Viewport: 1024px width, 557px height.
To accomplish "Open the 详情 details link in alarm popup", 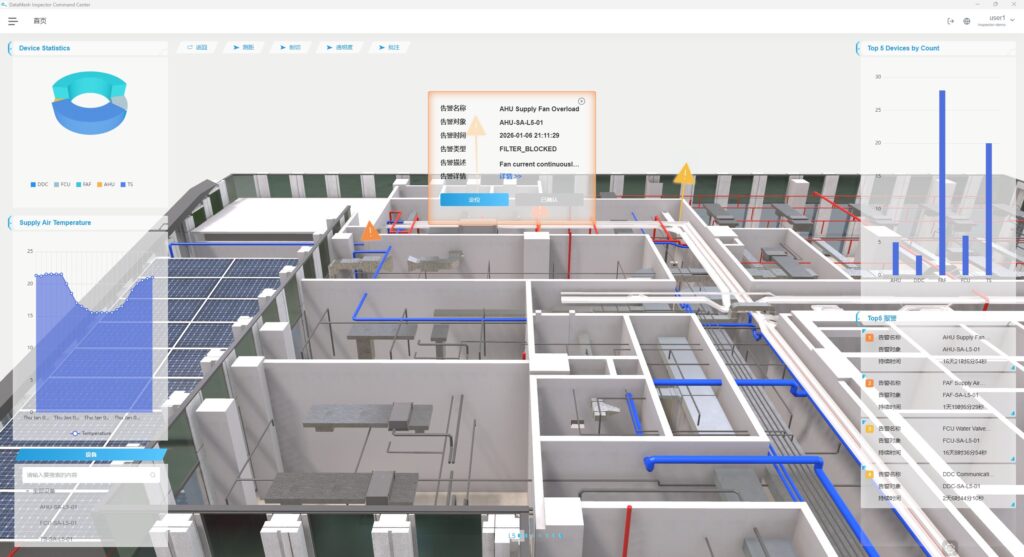I will click(510, 176).
